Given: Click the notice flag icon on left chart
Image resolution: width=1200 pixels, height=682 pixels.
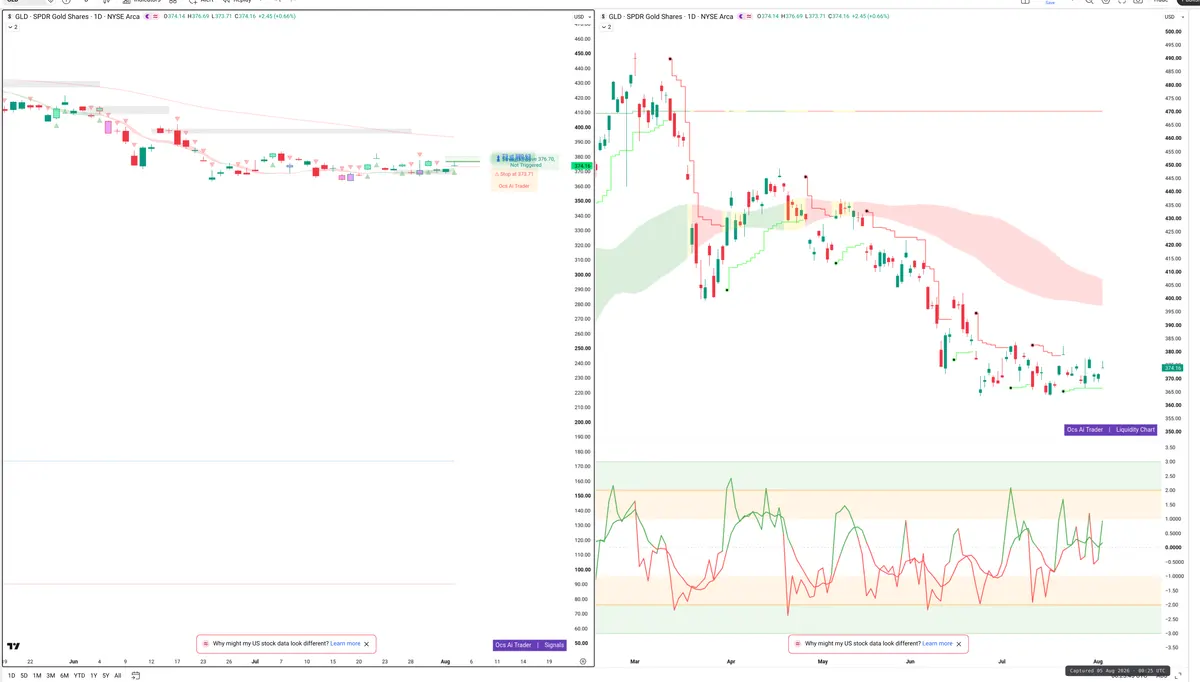Looking at the screenshot, I should (x=205, y=644).
